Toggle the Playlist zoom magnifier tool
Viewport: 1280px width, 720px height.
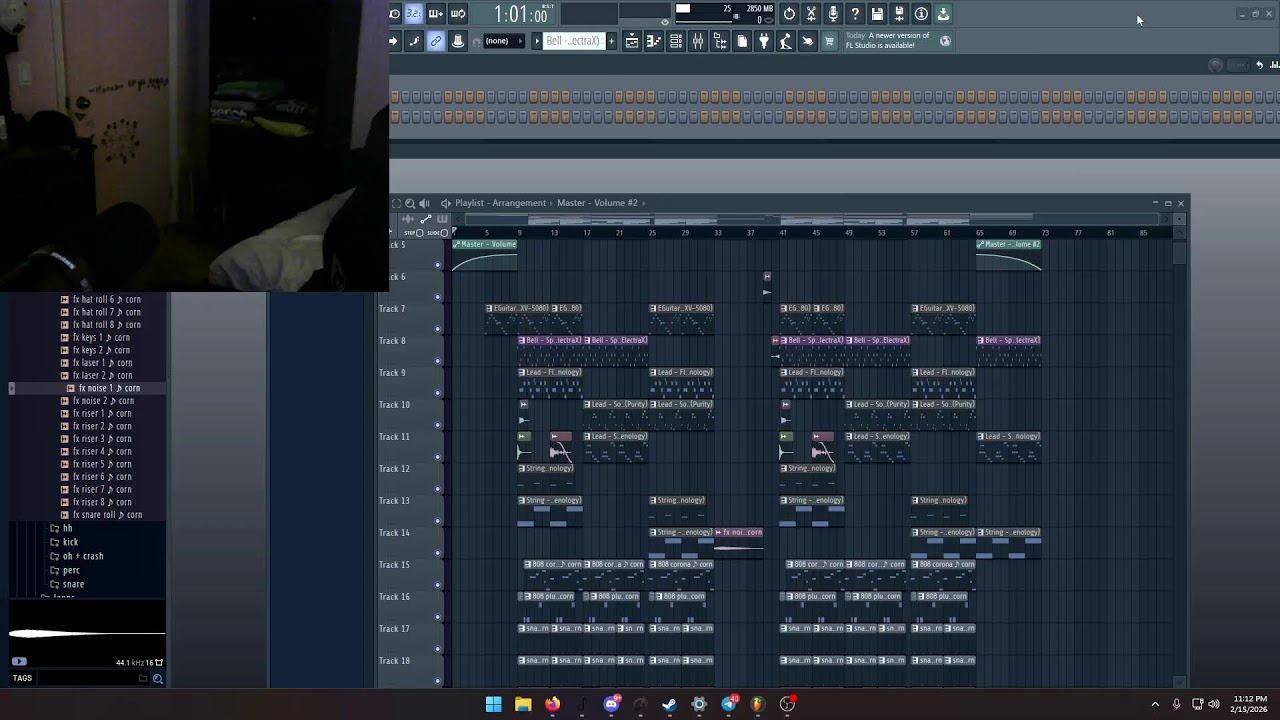(x=410, y=203)
